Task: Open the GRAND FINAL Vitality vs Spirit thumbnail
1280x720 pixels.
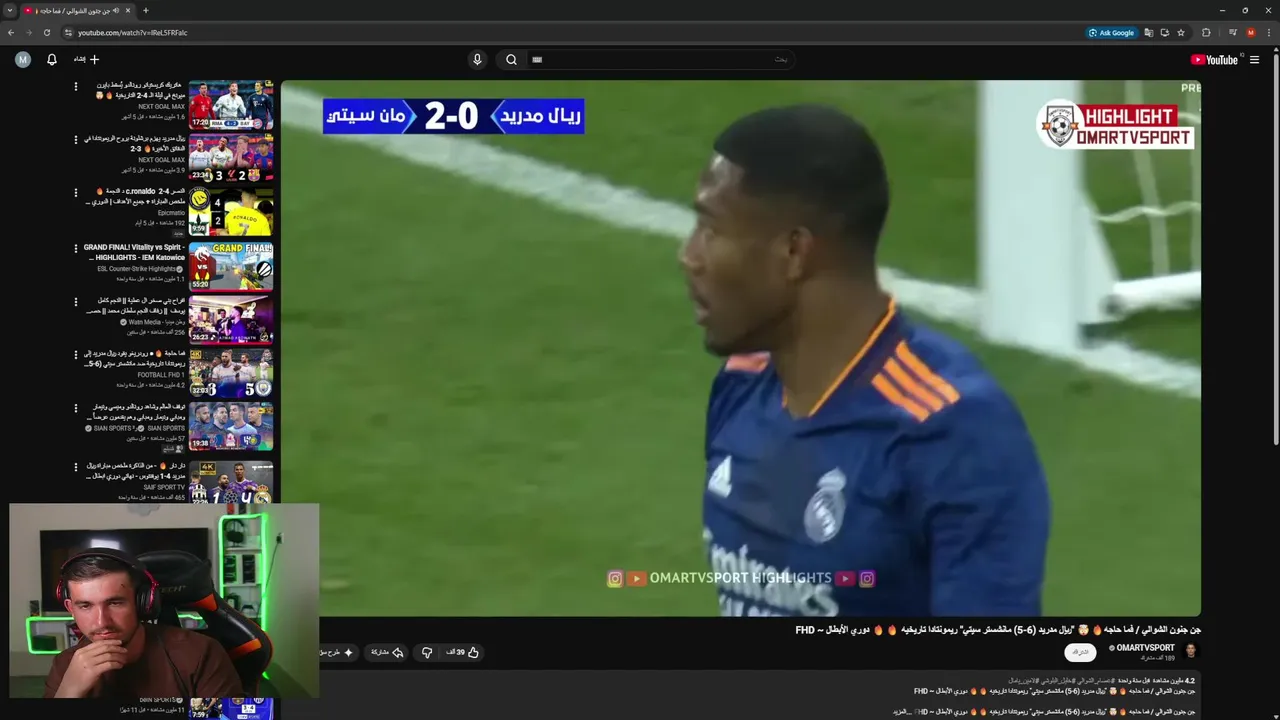Action: pos(231,265)
